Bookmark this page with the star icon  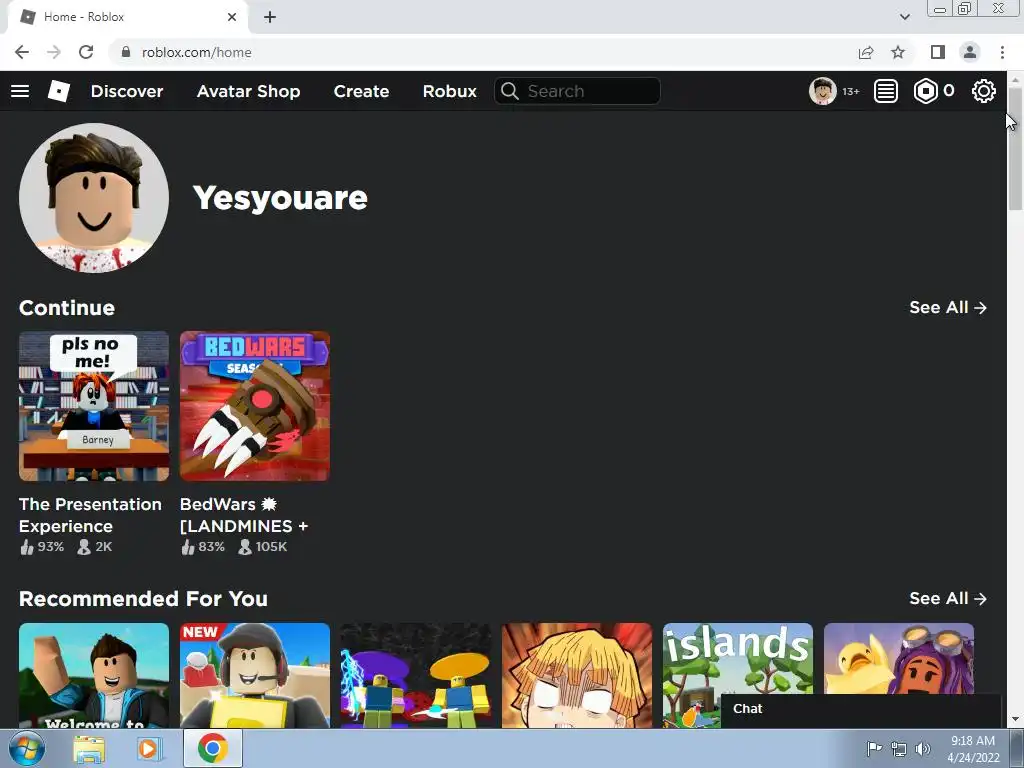pyautogui.click(x=898, y=52)
